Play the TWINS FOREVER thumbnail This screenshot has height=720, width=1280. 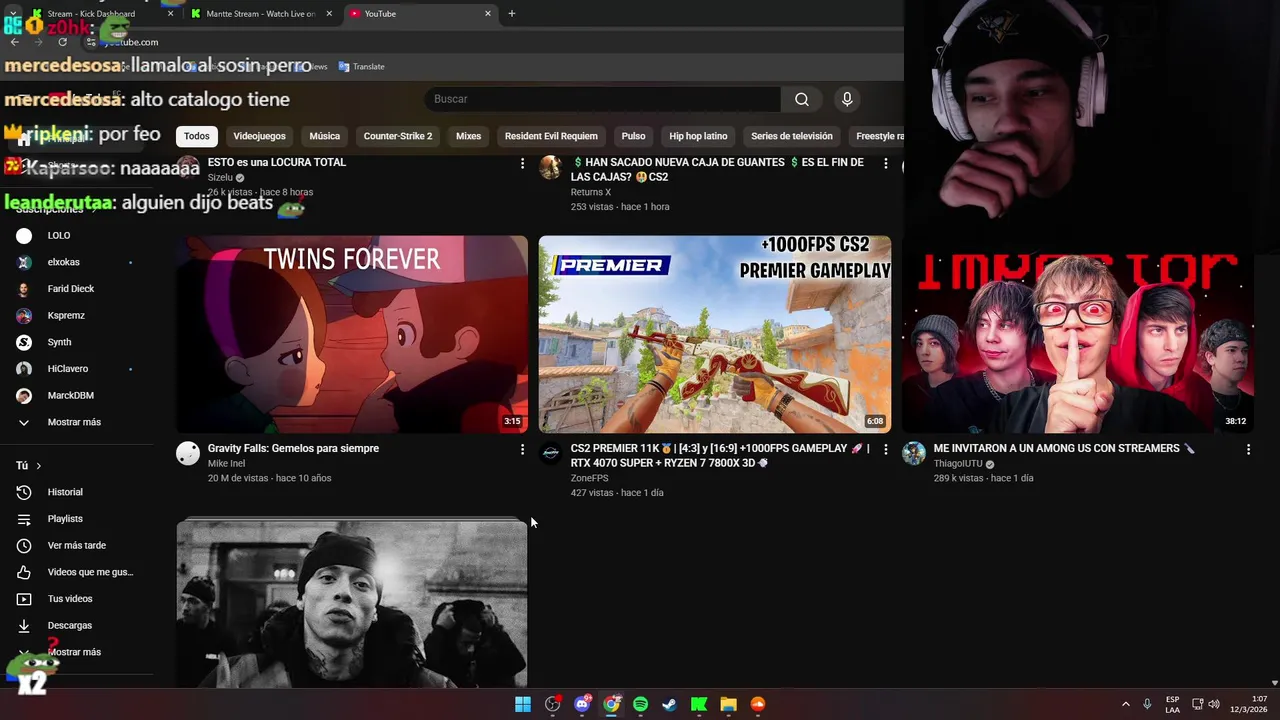(x=352, y=334)
